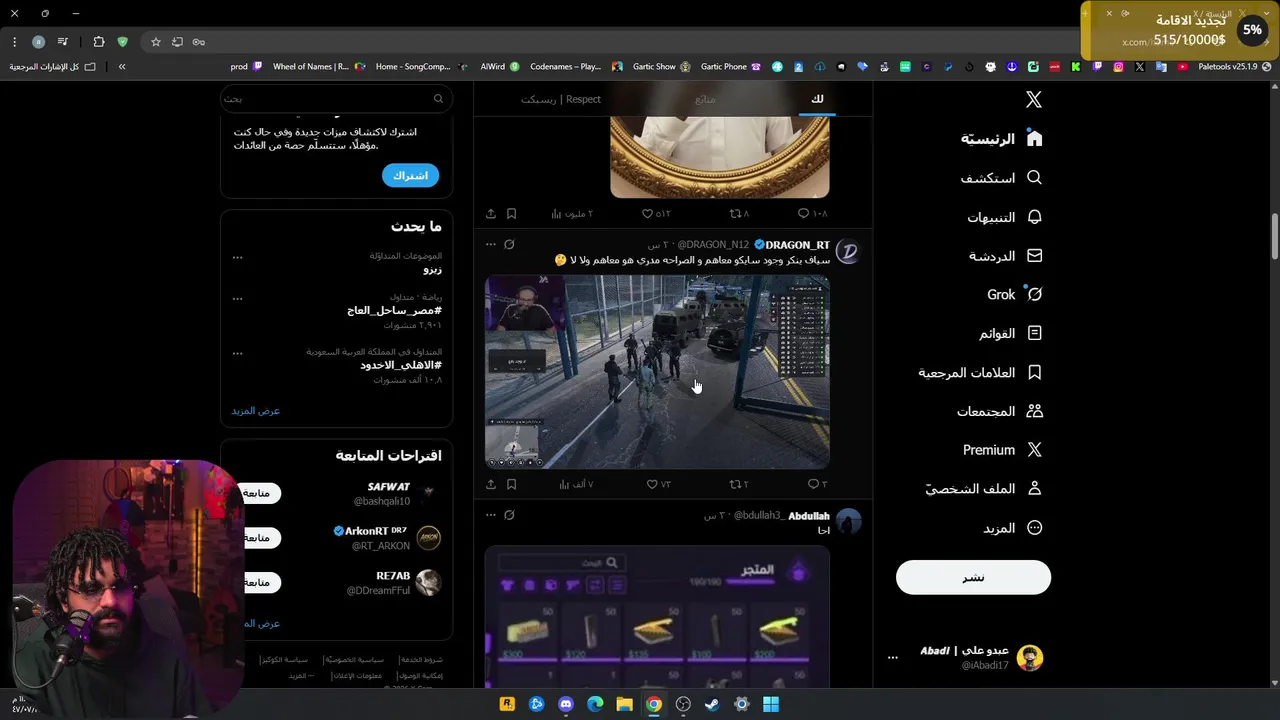Follow RE7AB with the متابعة button
The image size is (1280, 720).
259,582
